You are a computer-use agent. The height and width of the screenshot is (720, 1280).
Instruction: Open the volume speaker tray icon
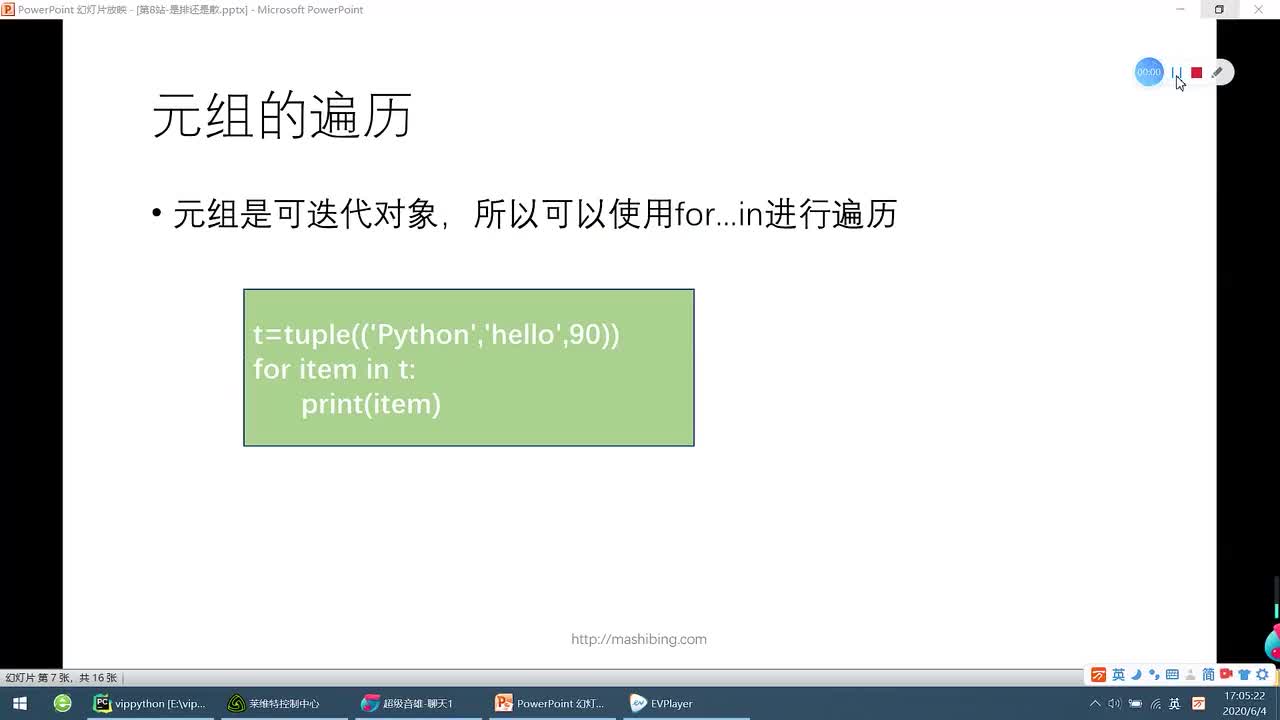click(1115, 704)
